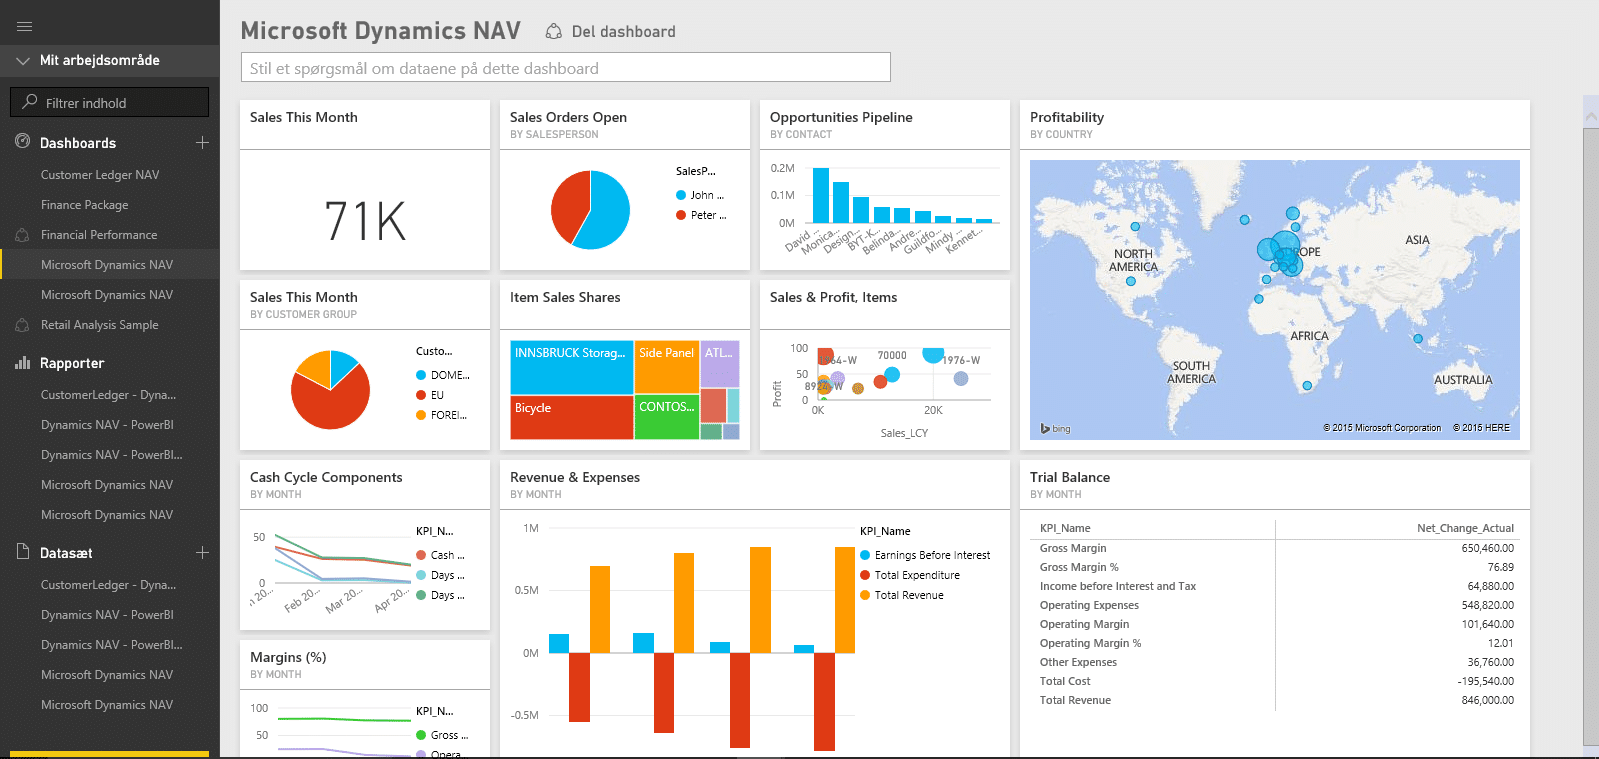
Task: Open CustomerLedger - Dyna... report under Rapporter
Action: (x=108, y=395)
